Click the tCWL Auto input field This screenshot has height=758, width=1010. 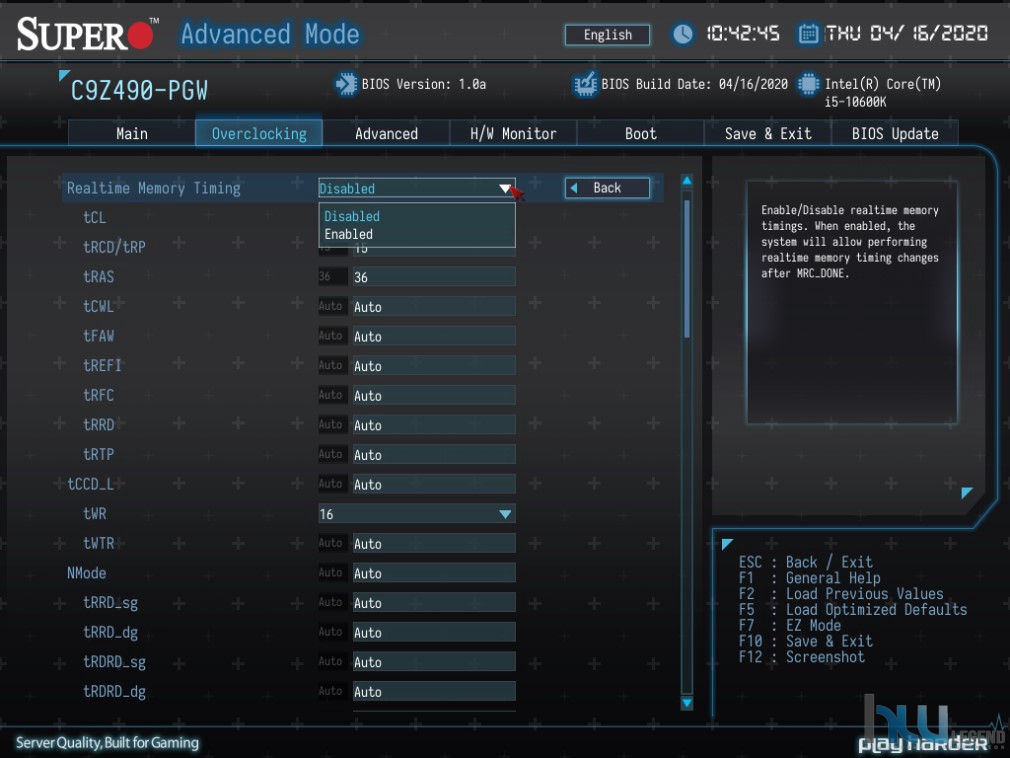click(434, 307)
